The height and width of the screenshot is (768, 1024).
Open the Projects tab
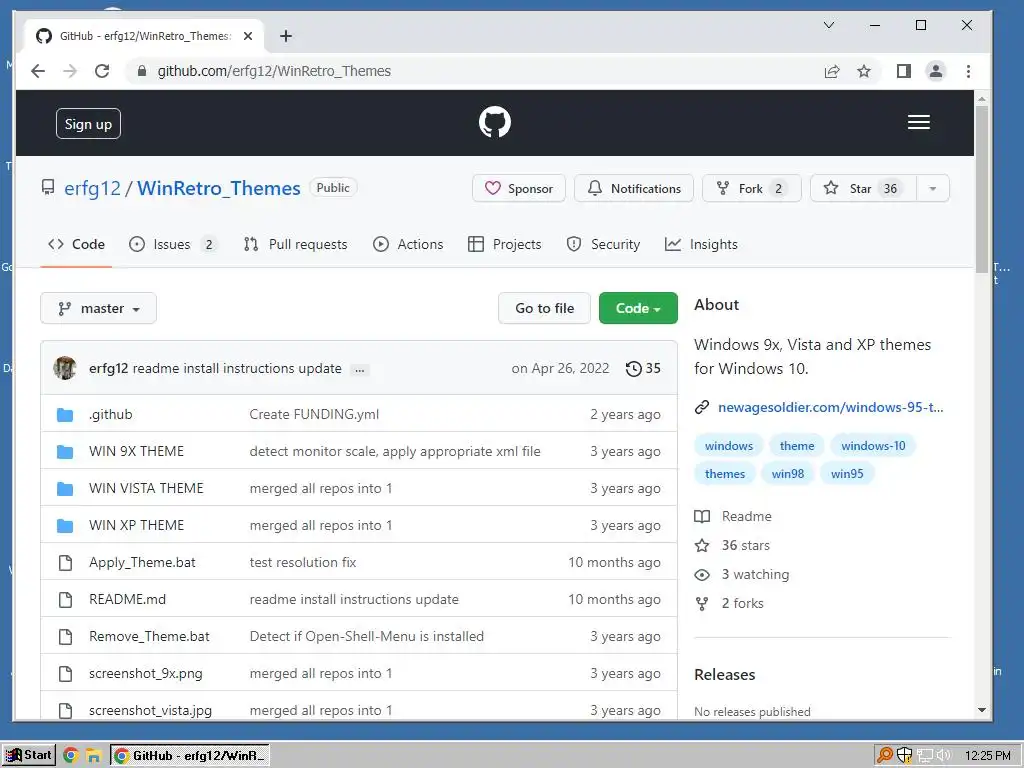tap(505, 244)
